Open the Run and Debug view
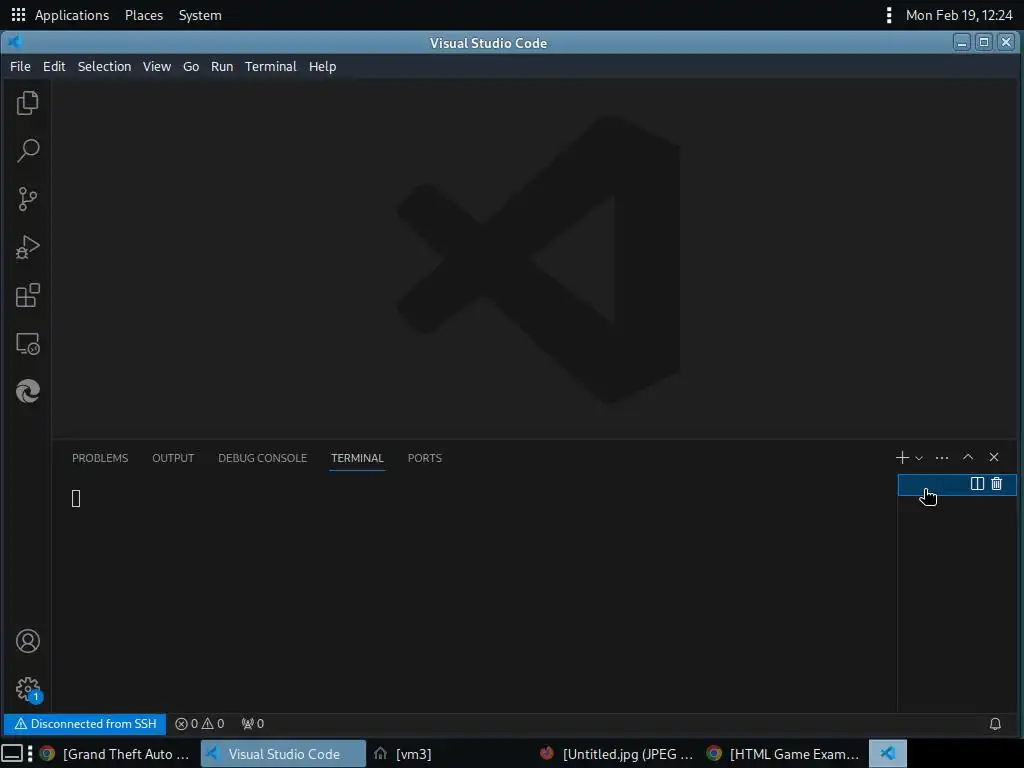Viewport: 1024px width, 768px height. tap(27, 247)
